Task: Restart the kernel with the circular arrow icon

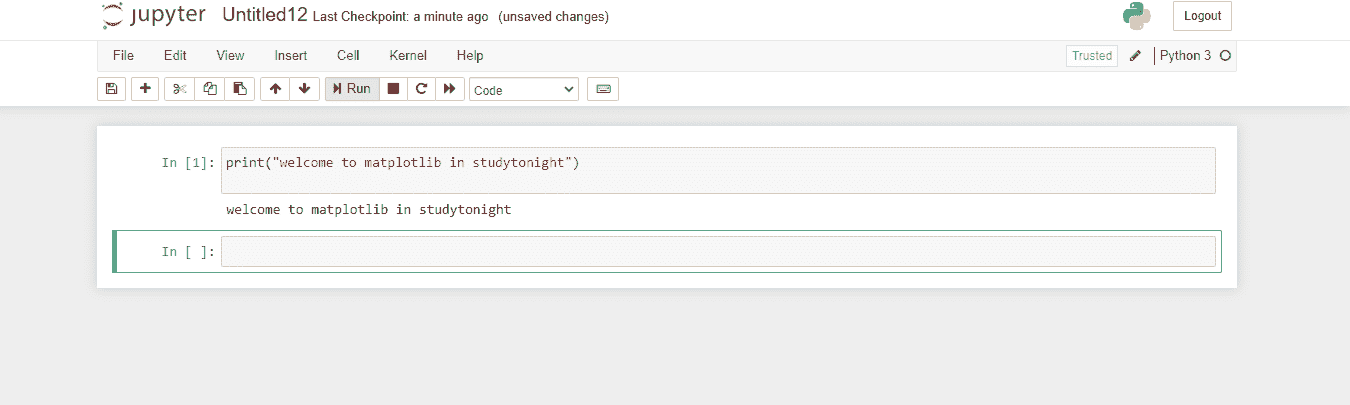Action: pyautogui.click(x=421, y=89)
